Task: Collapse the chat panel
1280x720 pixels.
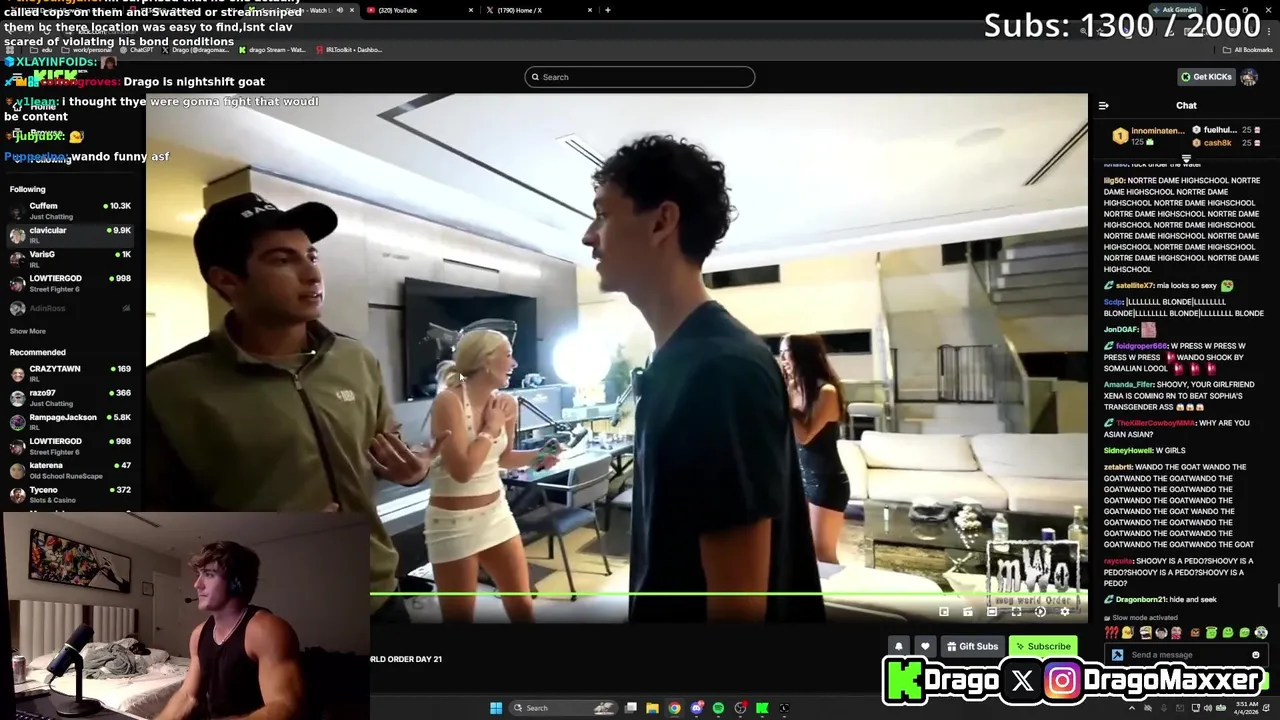Action: [1104, 105]
